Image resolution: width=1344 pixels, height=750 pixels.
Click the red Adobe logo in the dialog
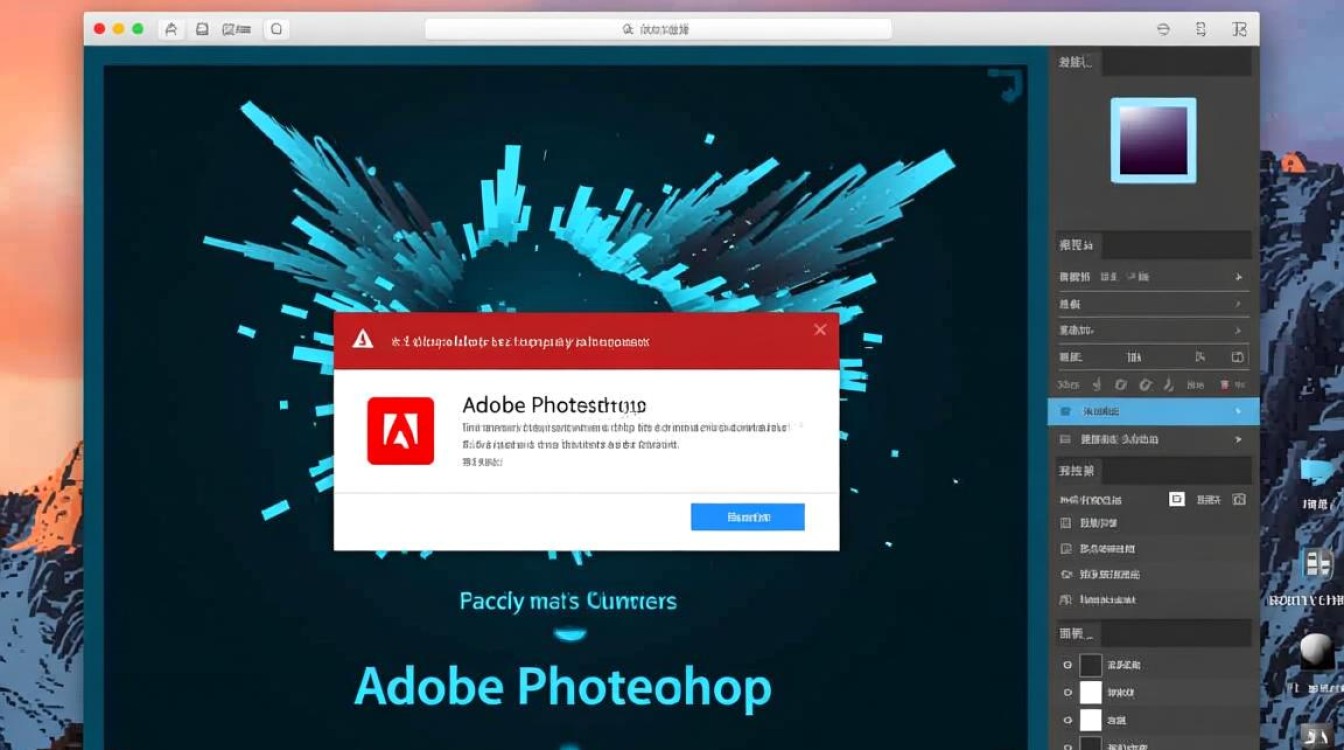(x=400, y=431)
